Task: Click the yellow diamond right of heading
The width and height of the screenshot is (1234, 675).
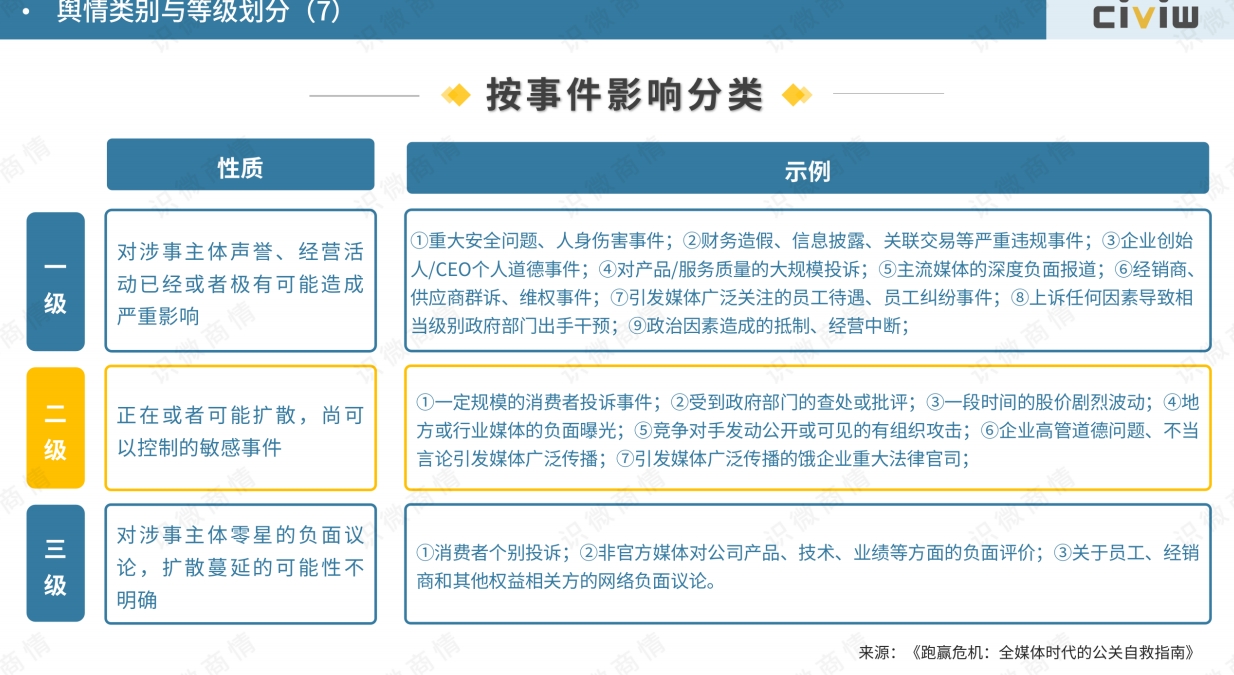Action: click(x=796, y=95)
